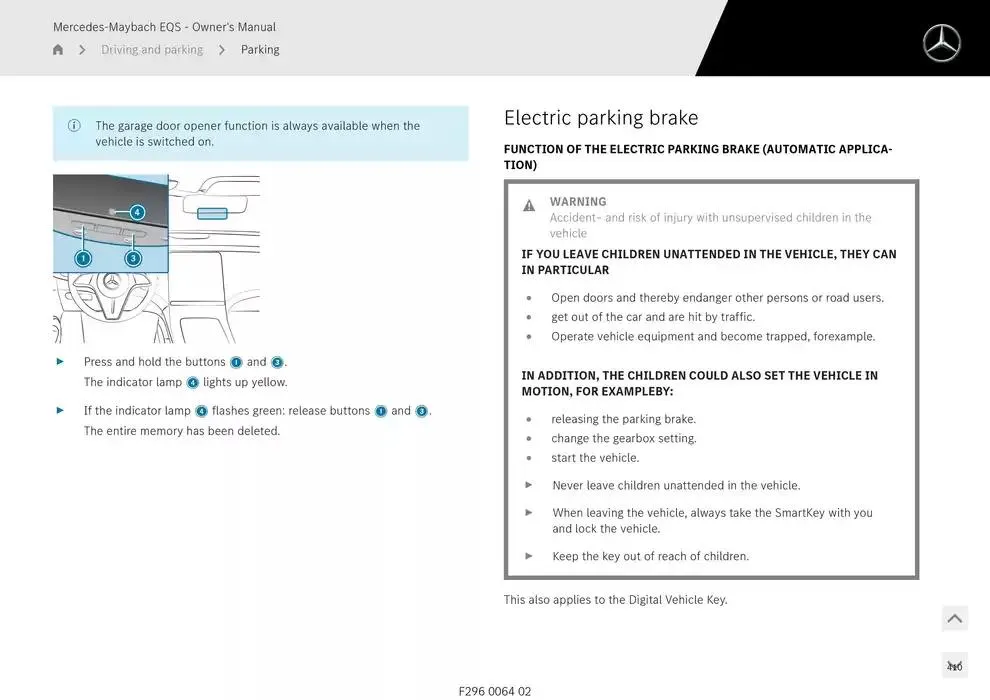Image resolution: width=990 pixels, height=700 pixels.
Task: Click callout number 4 in the diagram
Action: point(137,212)
